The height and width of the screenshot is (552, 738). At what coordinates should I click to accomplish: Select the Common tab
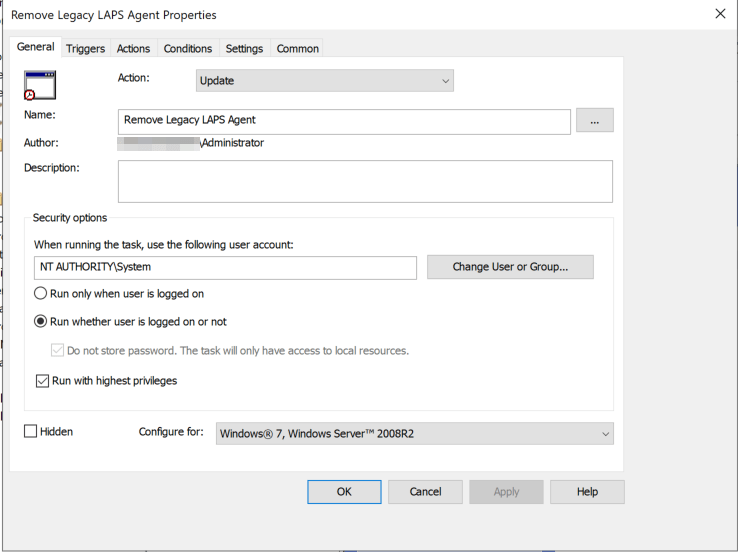298,48
